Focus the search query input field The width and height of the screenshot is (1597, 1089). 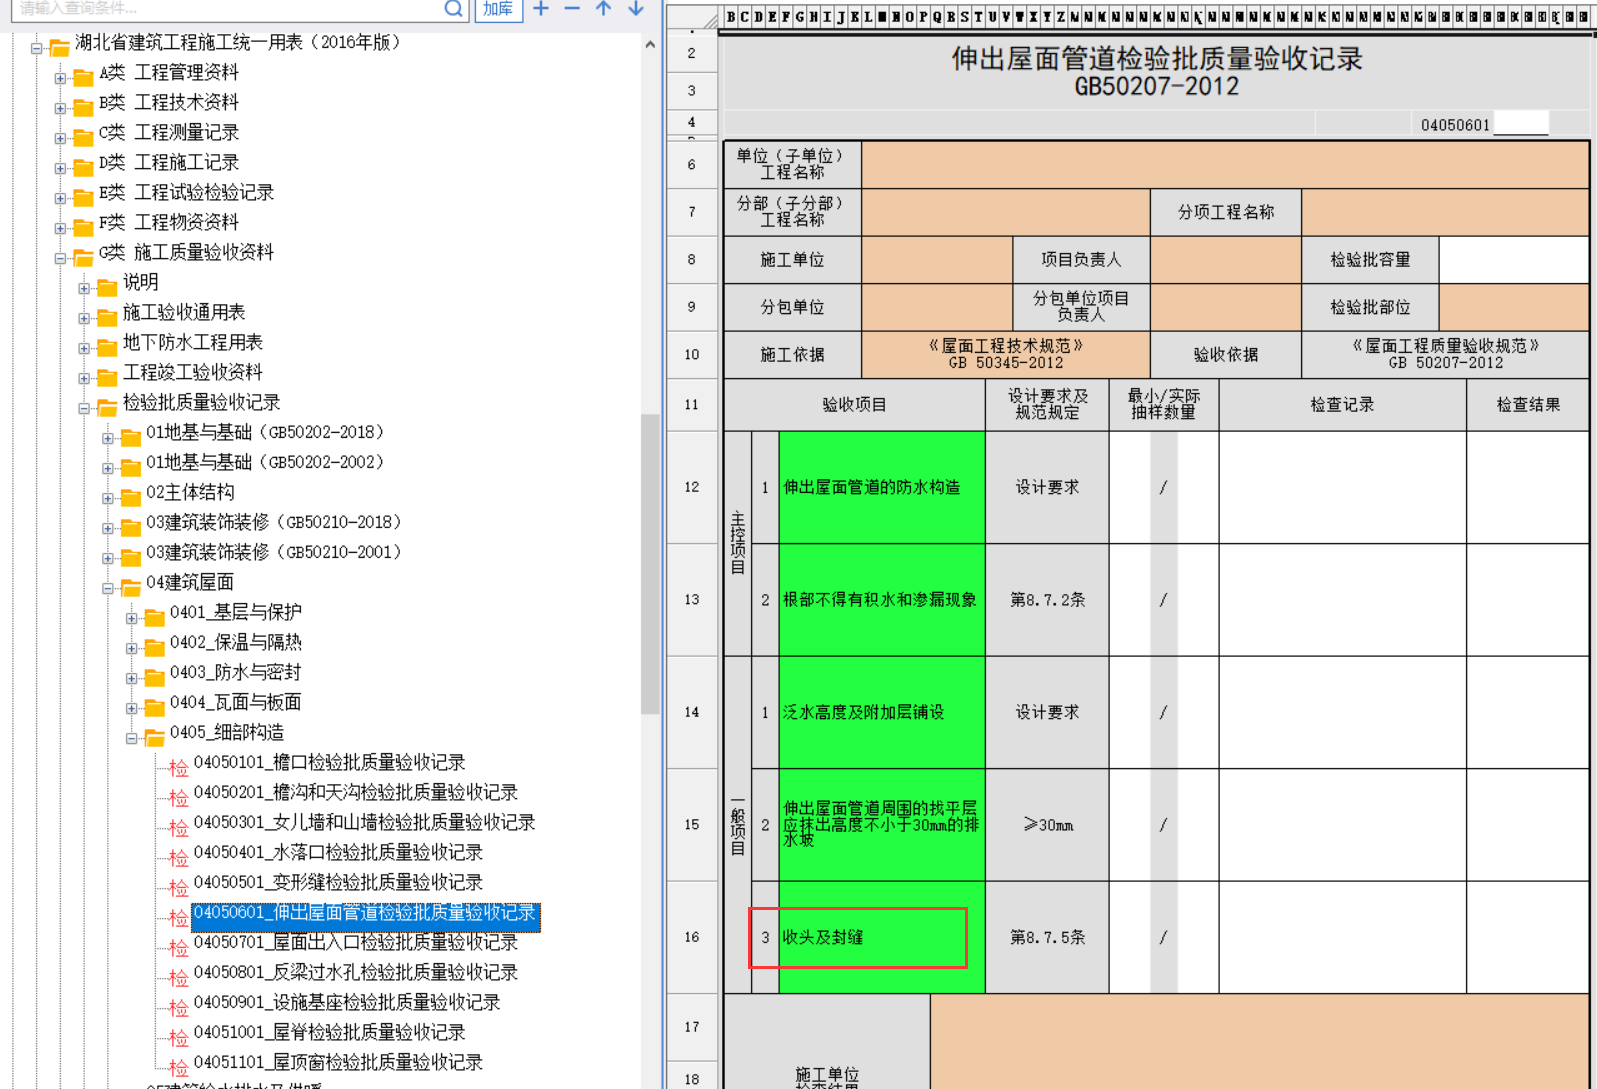225,9
